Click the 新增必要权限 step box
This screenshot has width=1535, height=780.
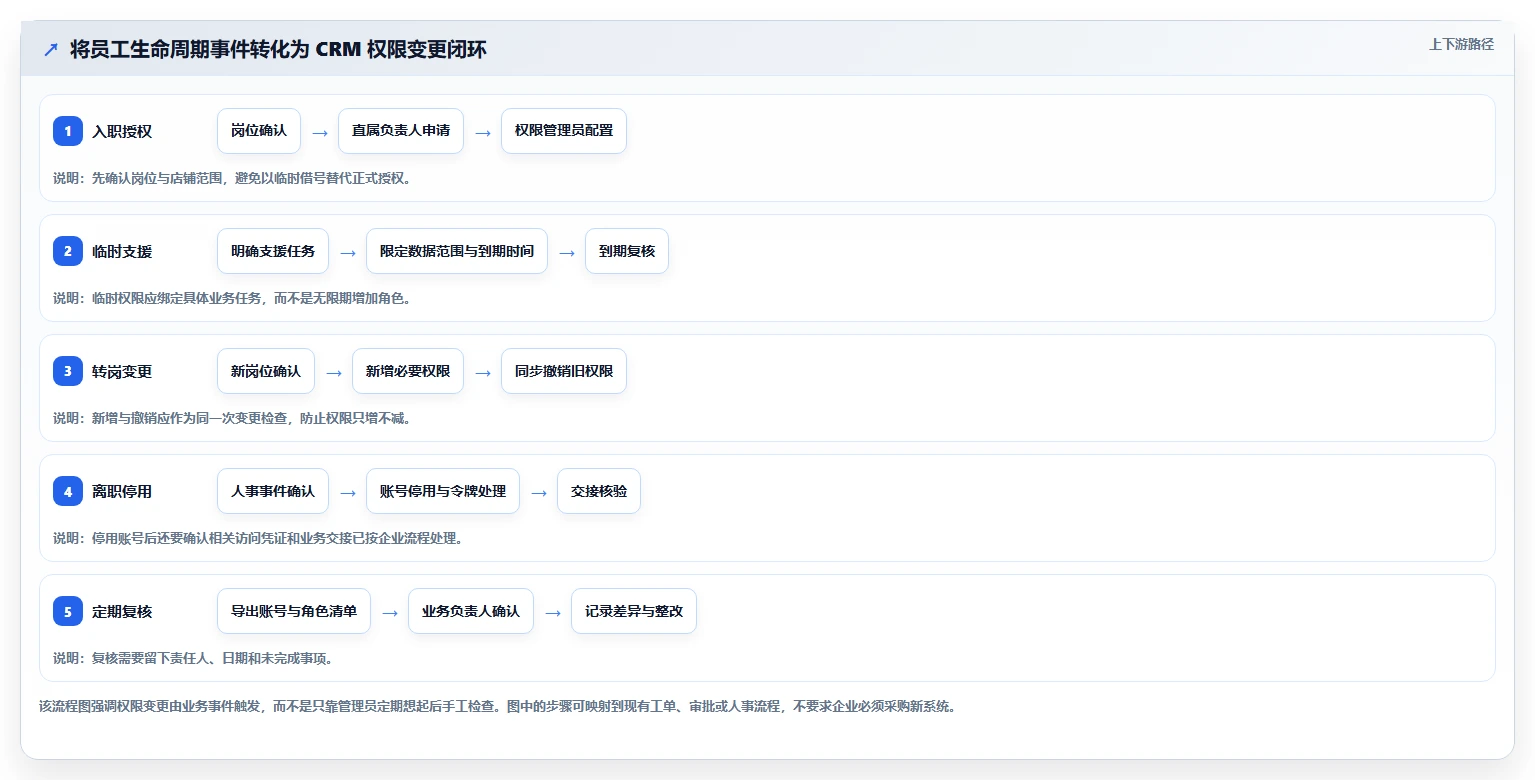408,371
